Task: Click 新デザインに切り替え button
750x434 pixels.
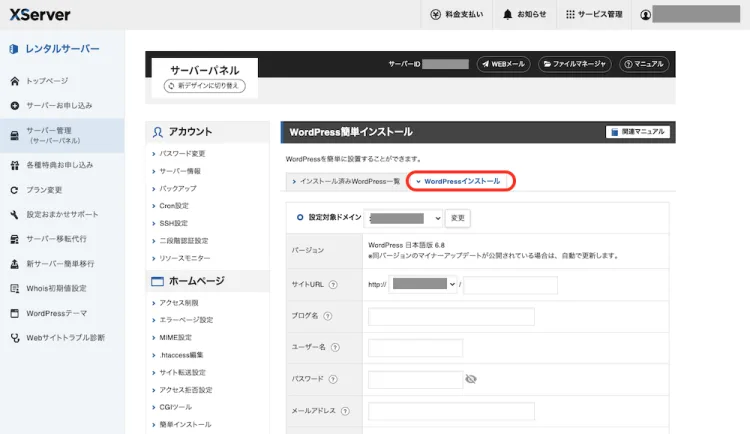Action: pos(205,86)
